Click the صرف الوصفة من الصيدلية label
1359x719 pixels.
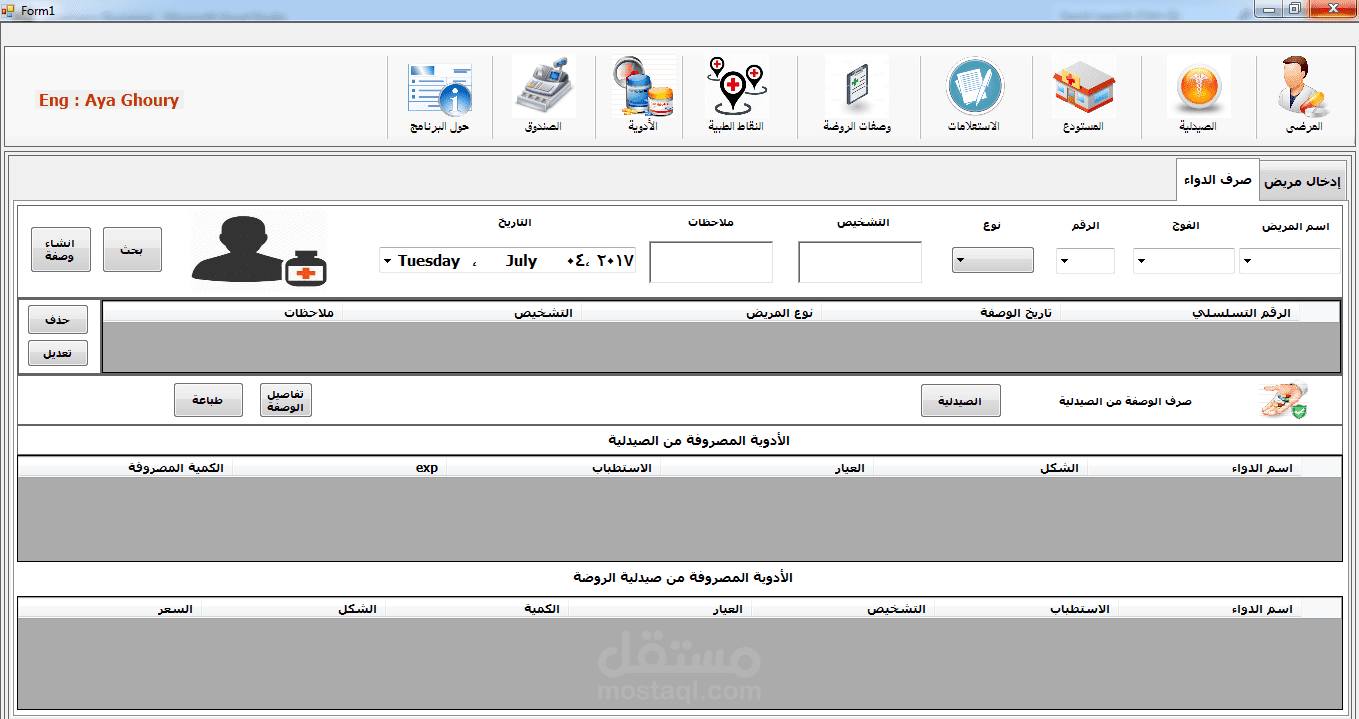[1125, 401]
